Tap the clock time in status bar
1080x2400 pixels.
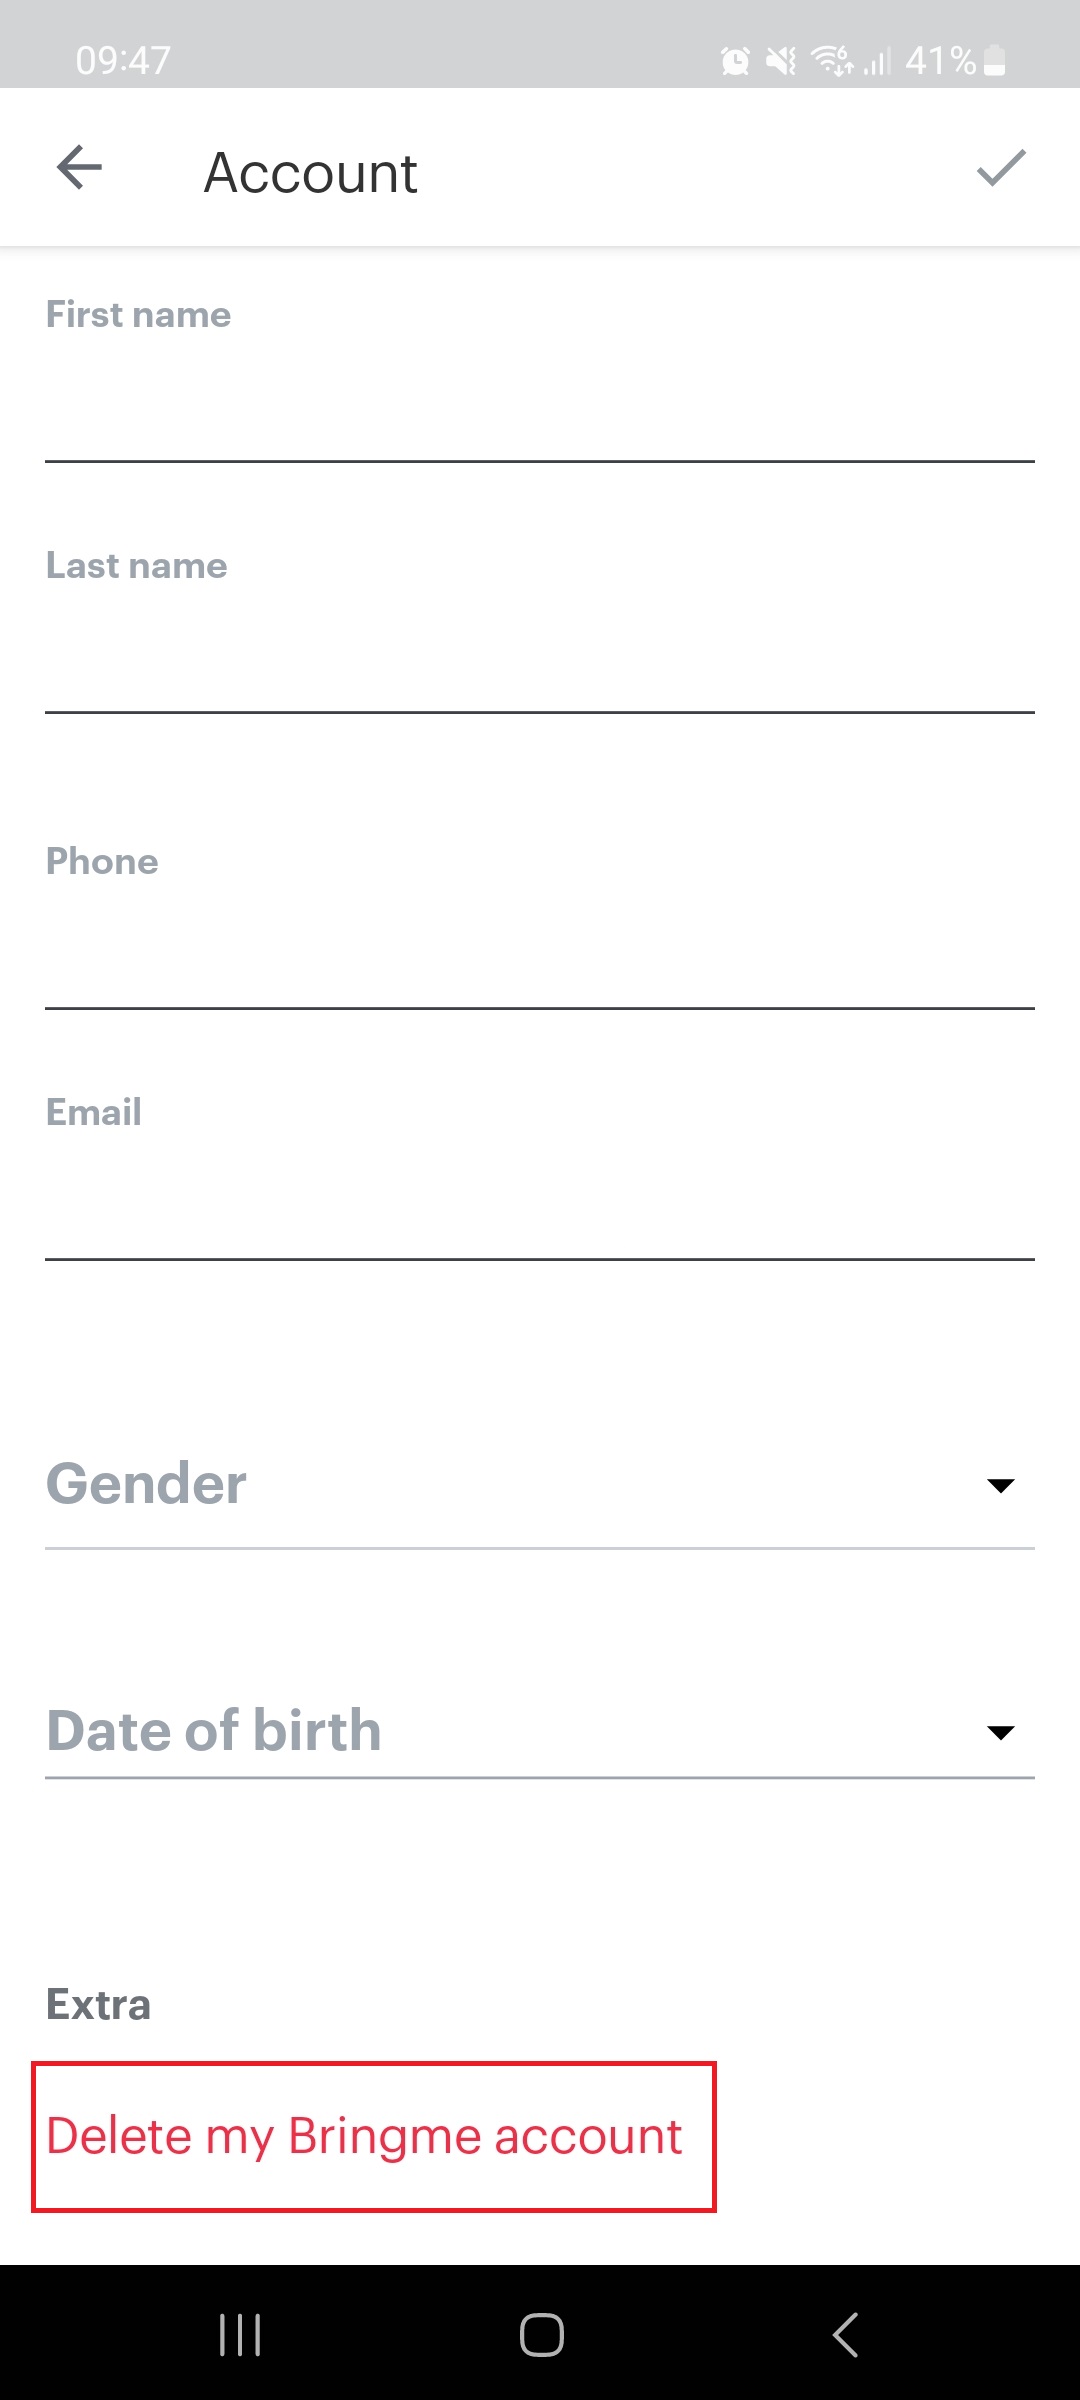coord(123,61)
